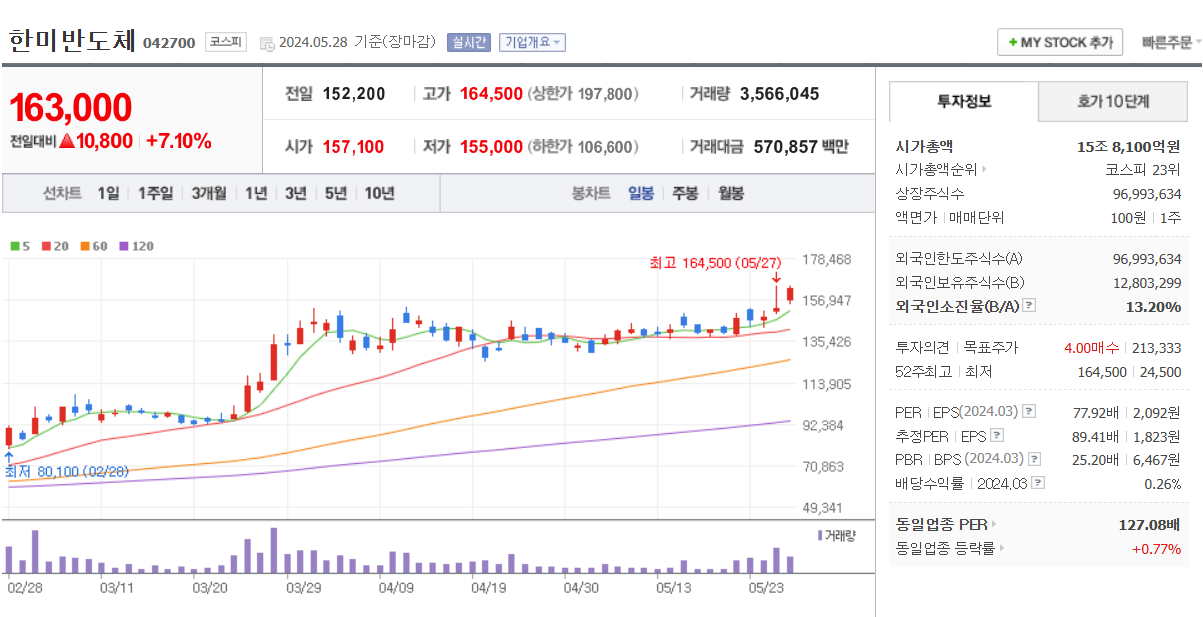Image resolution: width=1203 pixels, height=617 pixels.
Task: Click the help icon next to 외국인소진율(B/A)
Action: [x=1029, y=306]
